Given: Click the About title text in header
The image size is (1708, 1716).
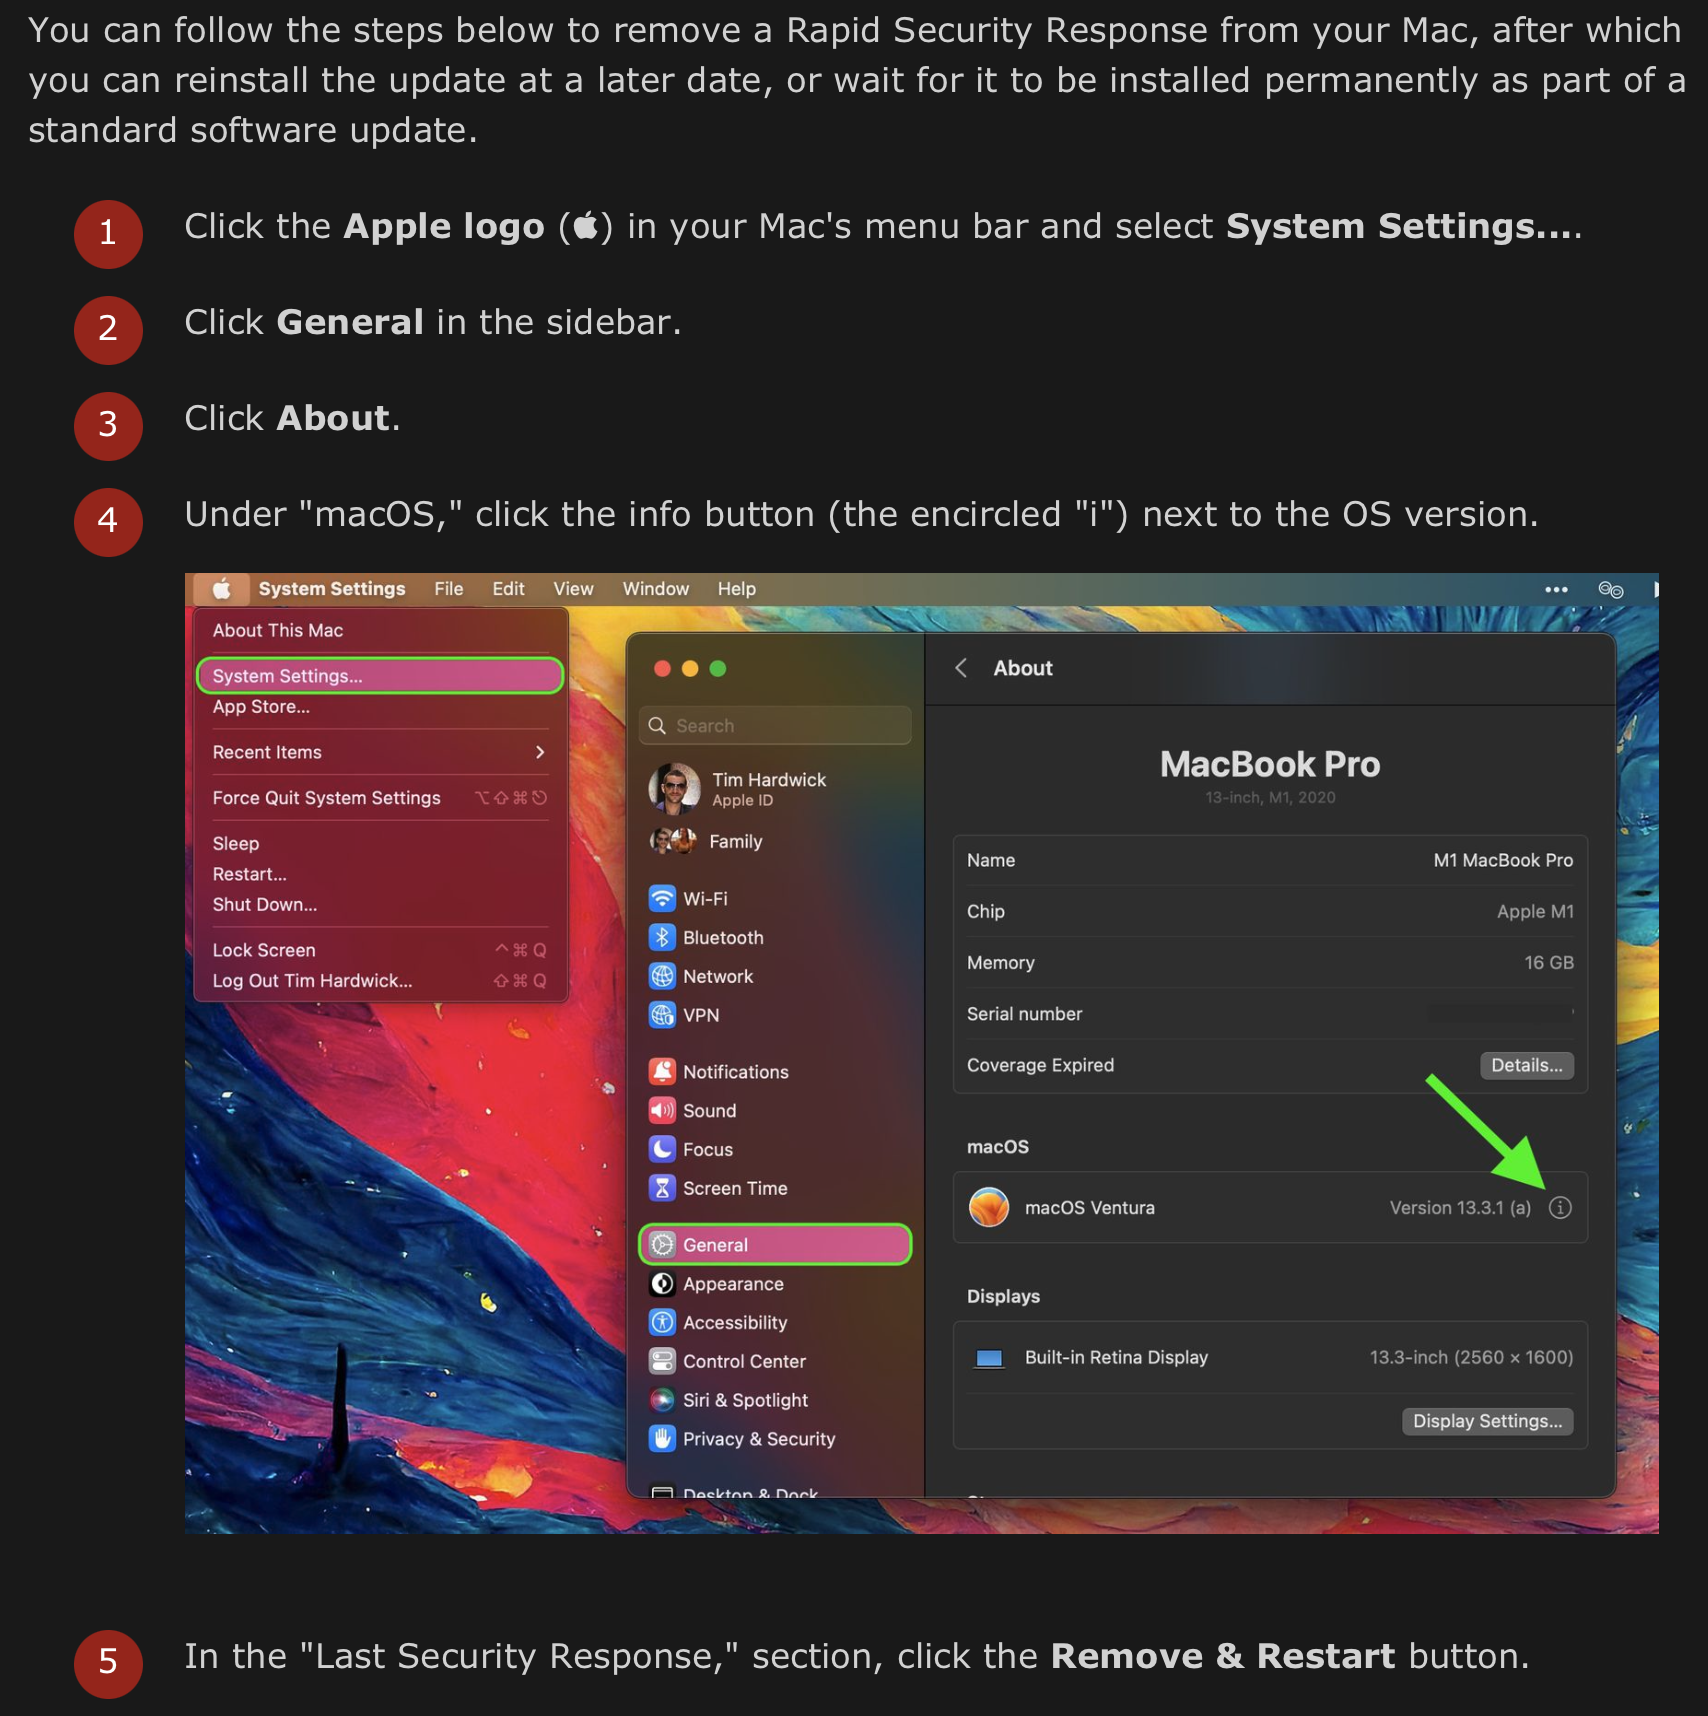Looking at the screenshot, I should tap(1022, 668).
